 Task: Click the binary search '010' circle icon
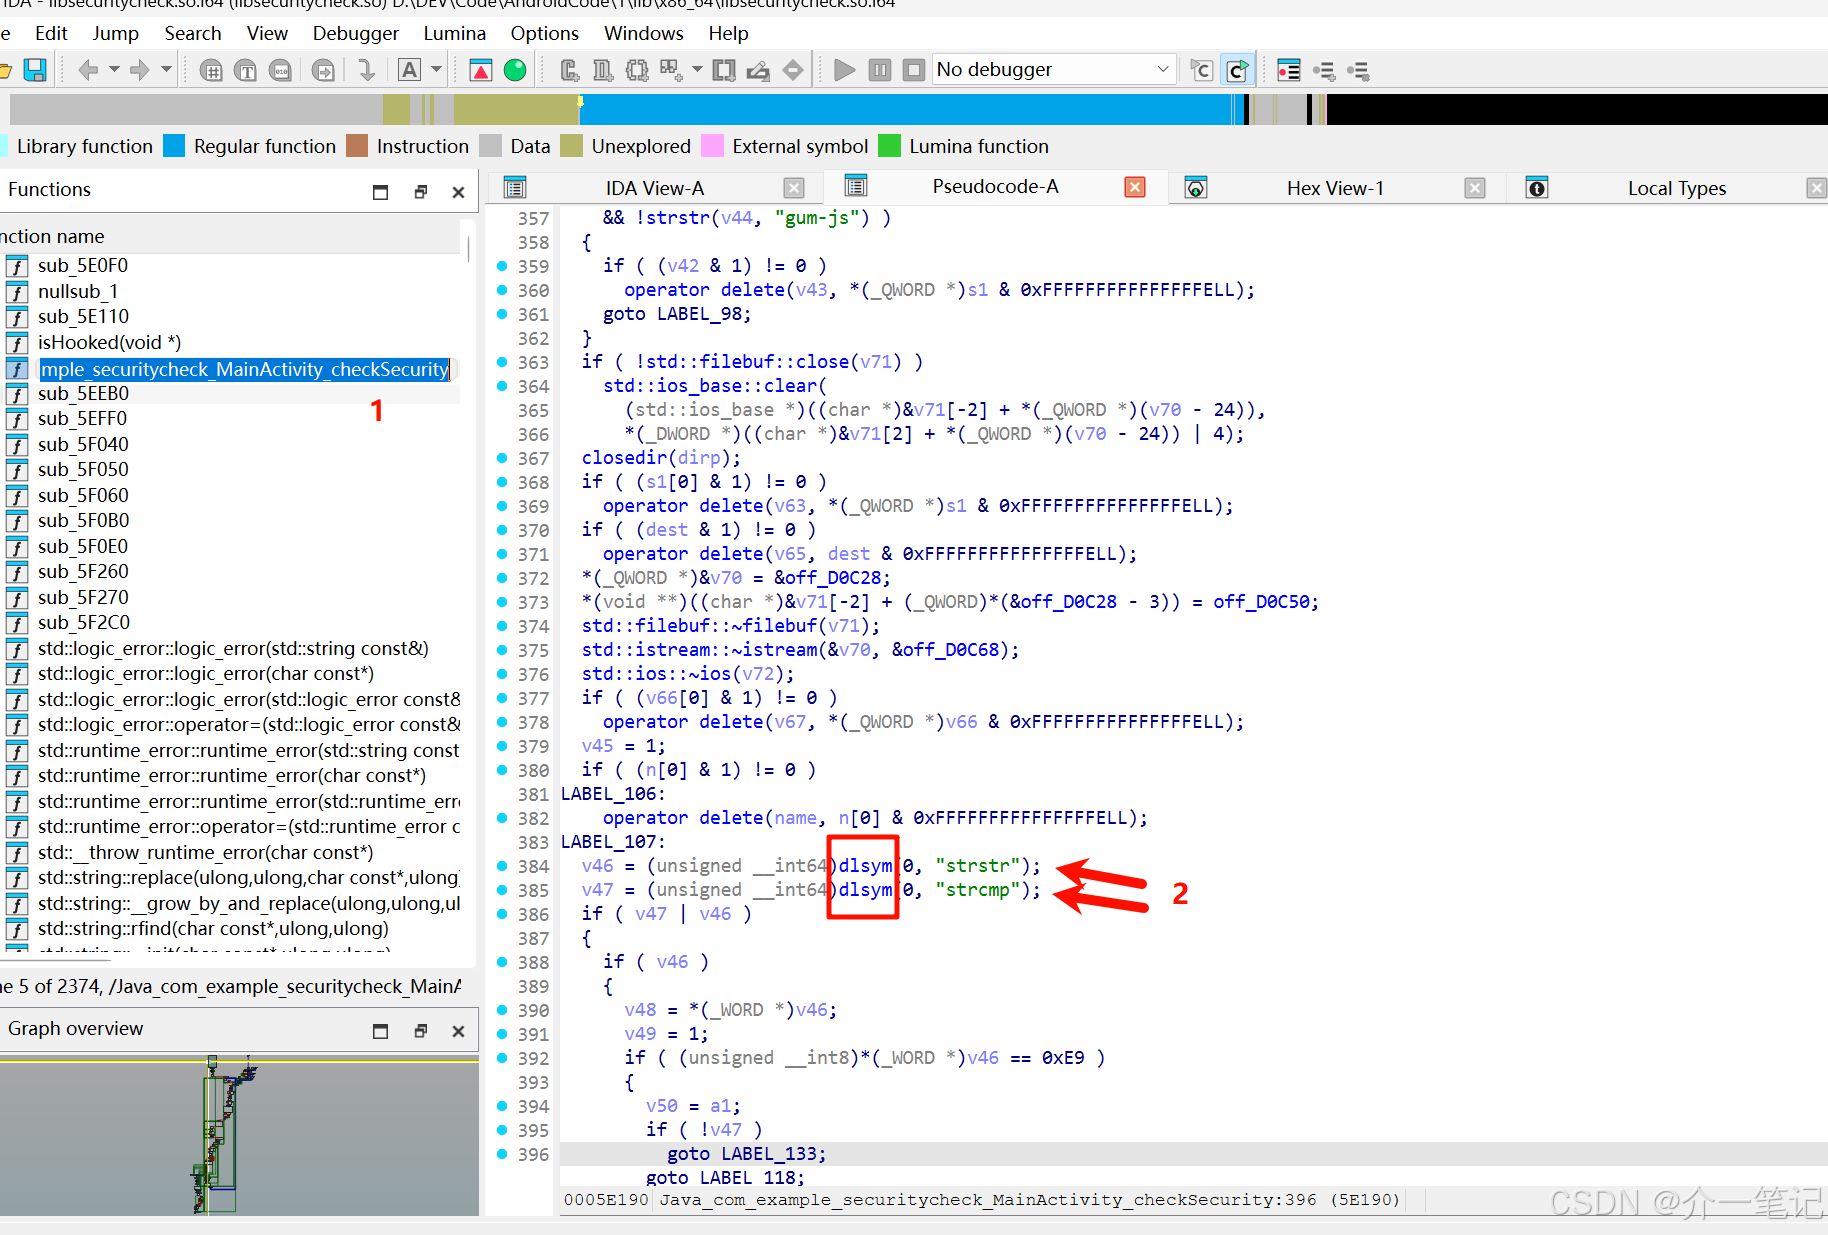pos(281,70)
